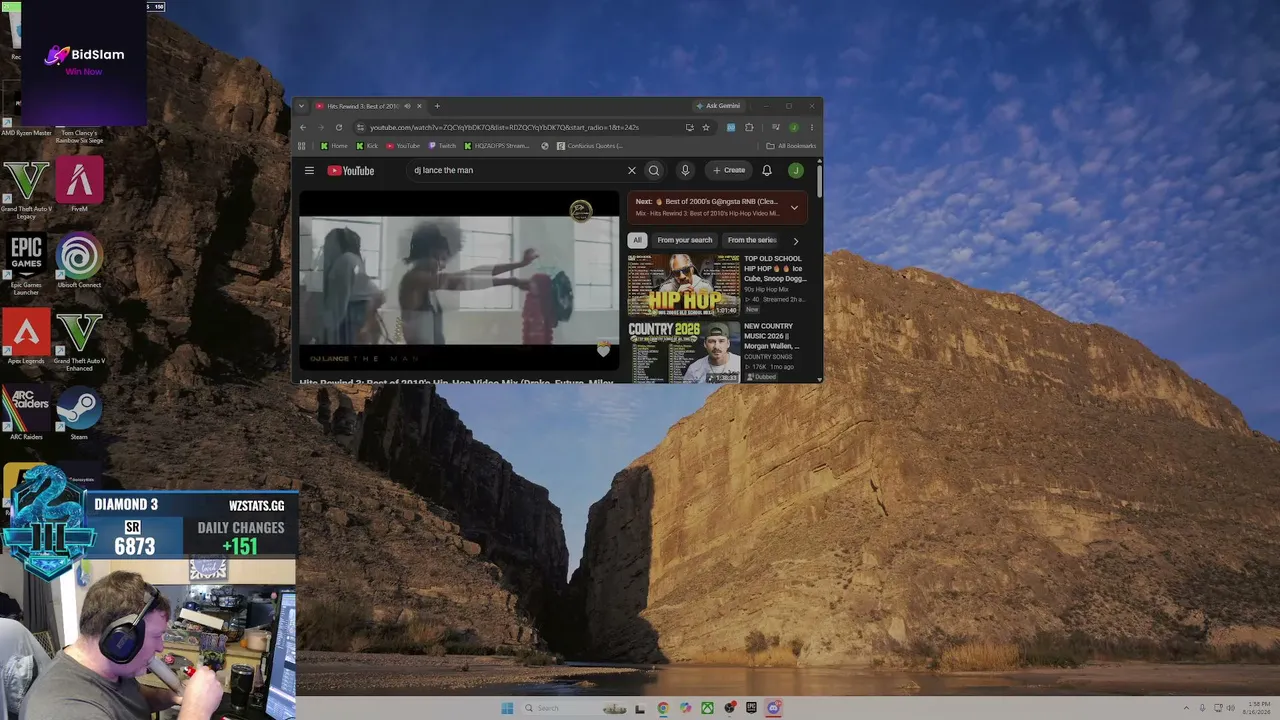This screenshot has height=720, width=1280.
Task: Open the Chrome three-dot menu
Action: [811, 127]
